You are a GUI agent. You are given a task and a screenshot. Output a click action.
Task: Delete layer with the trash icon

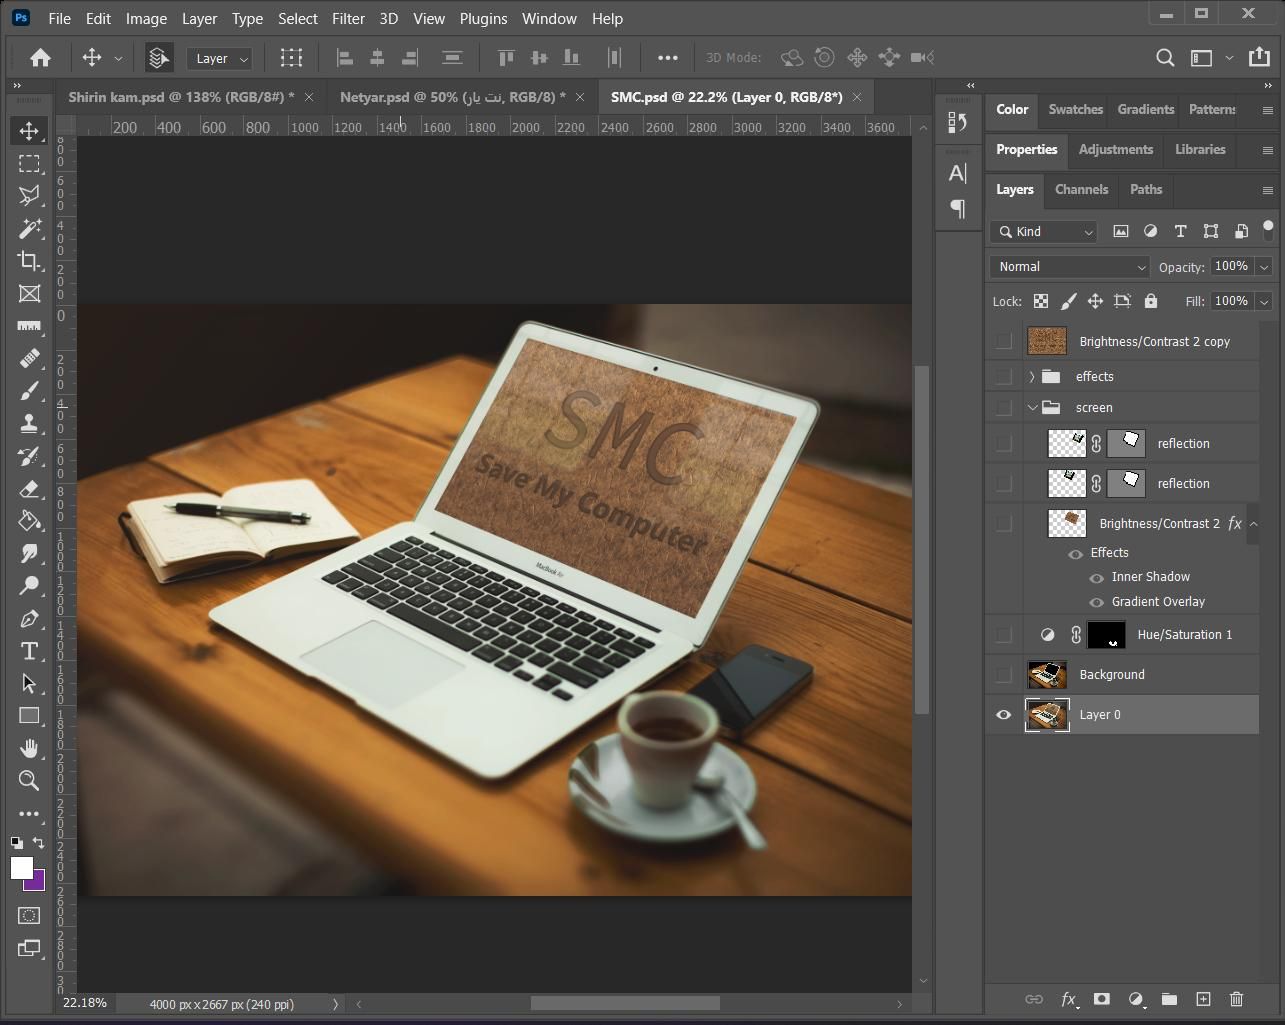(1236, 999)
